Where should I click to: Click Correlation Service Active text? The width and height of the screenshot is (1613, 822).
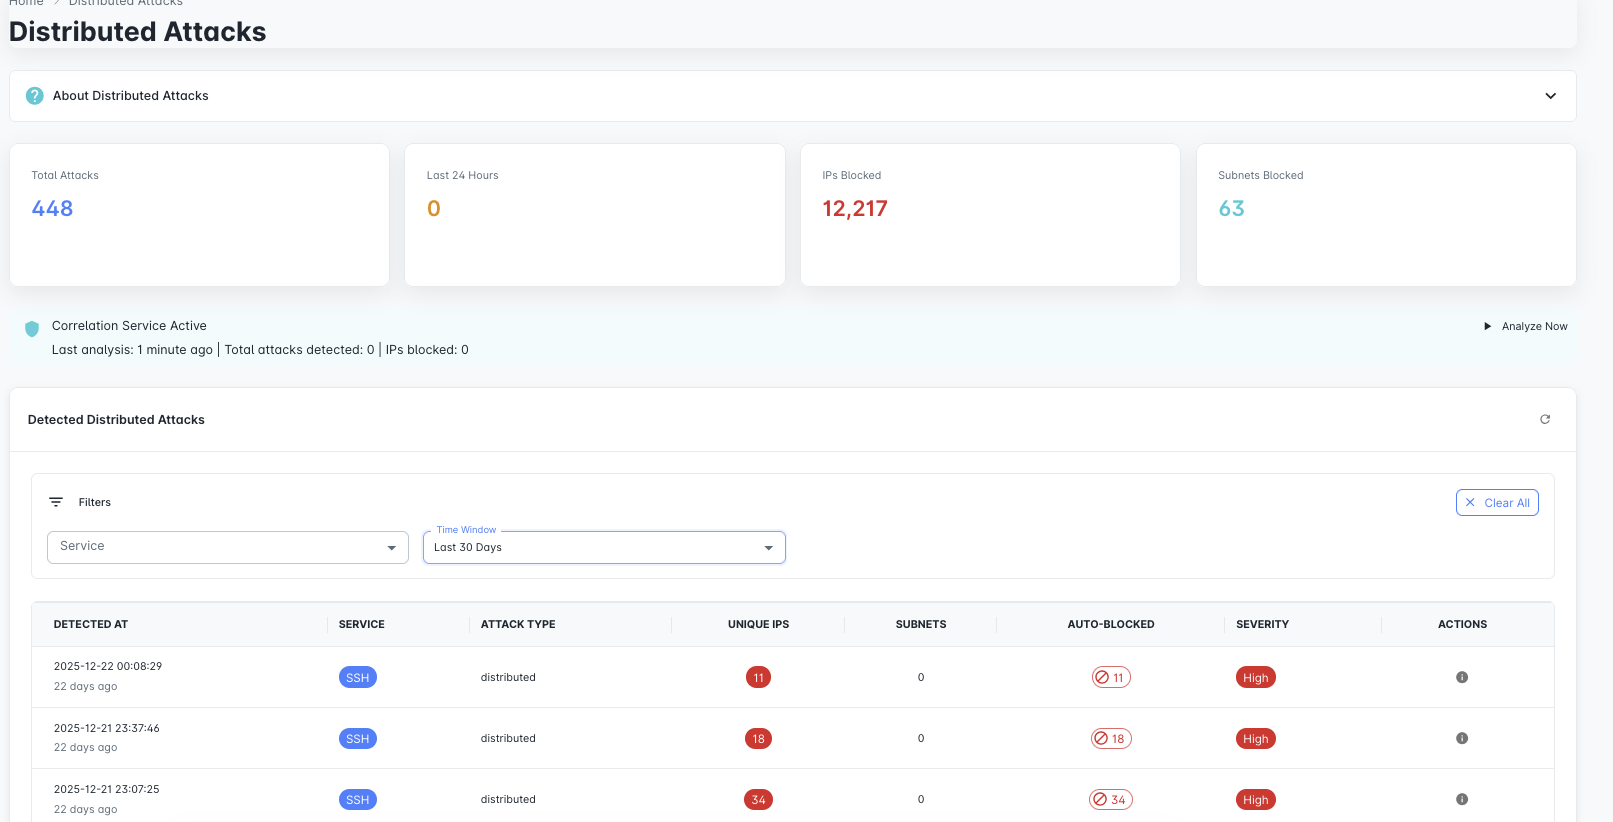[x=129, y=326]
